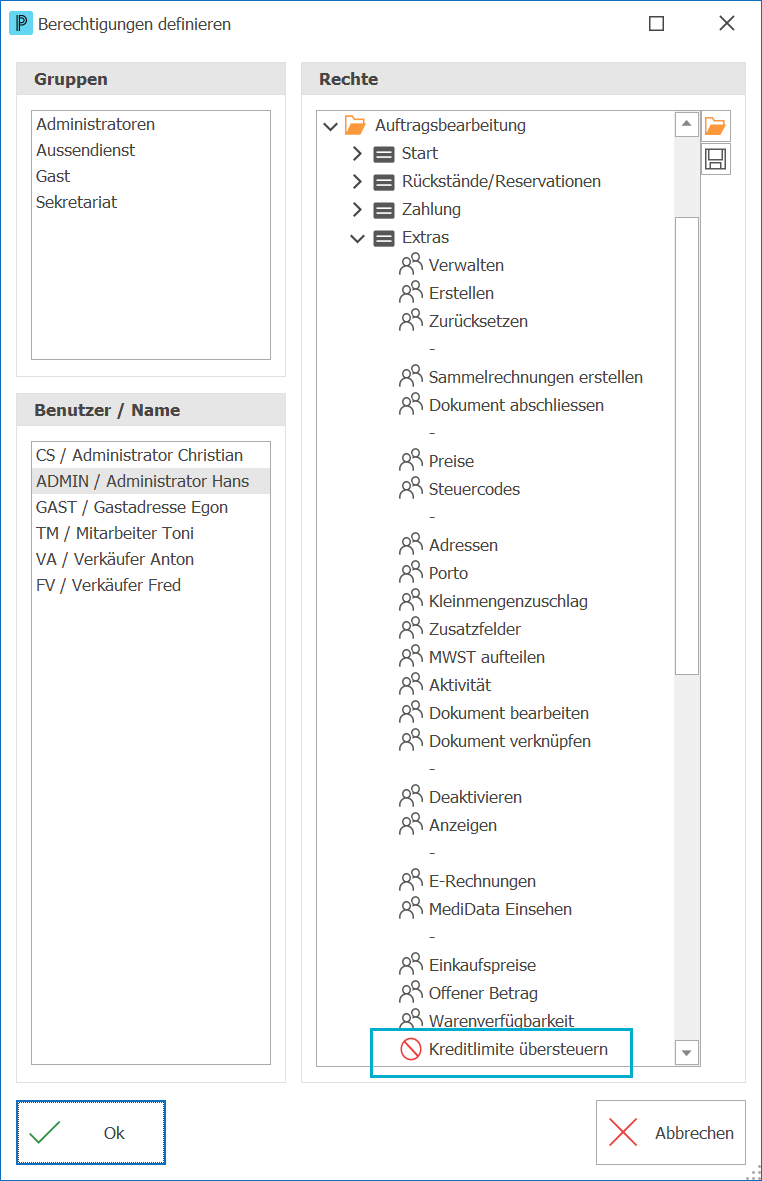
Task: Click the users icon next to Anzeigen
Action: point(410,824)
